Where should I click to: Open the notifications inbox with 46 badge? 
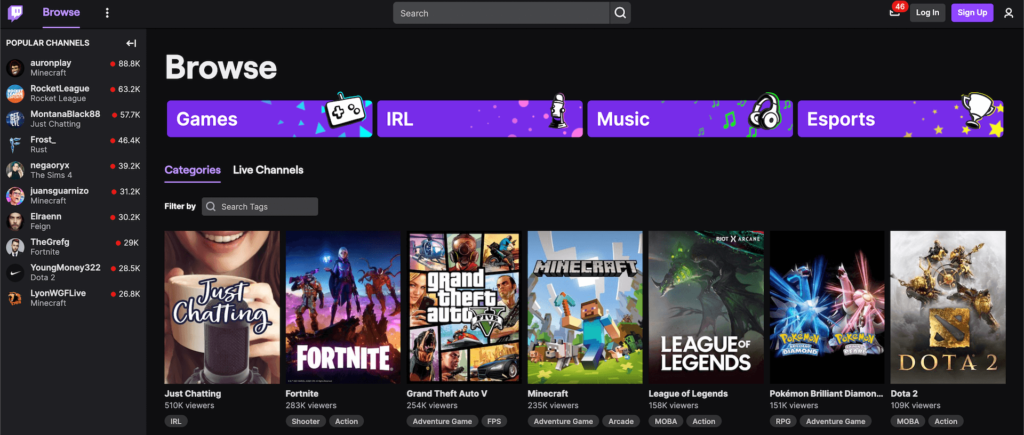895,12
